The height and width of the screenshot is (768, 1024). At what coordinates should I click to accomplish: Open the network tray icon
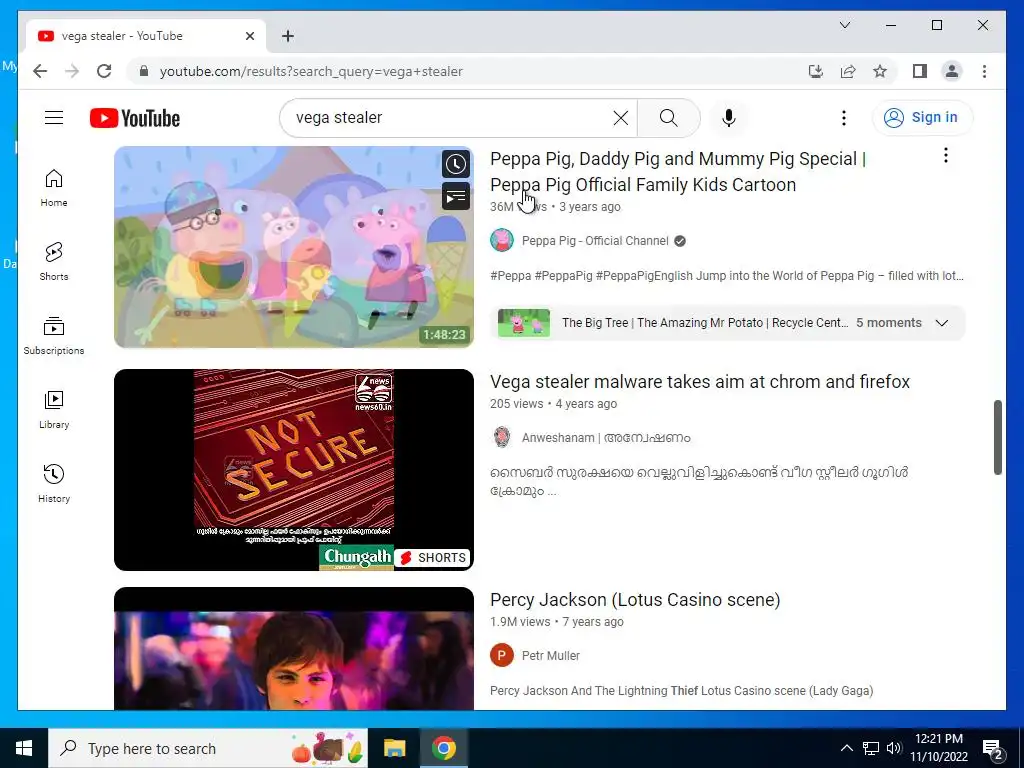871,748
